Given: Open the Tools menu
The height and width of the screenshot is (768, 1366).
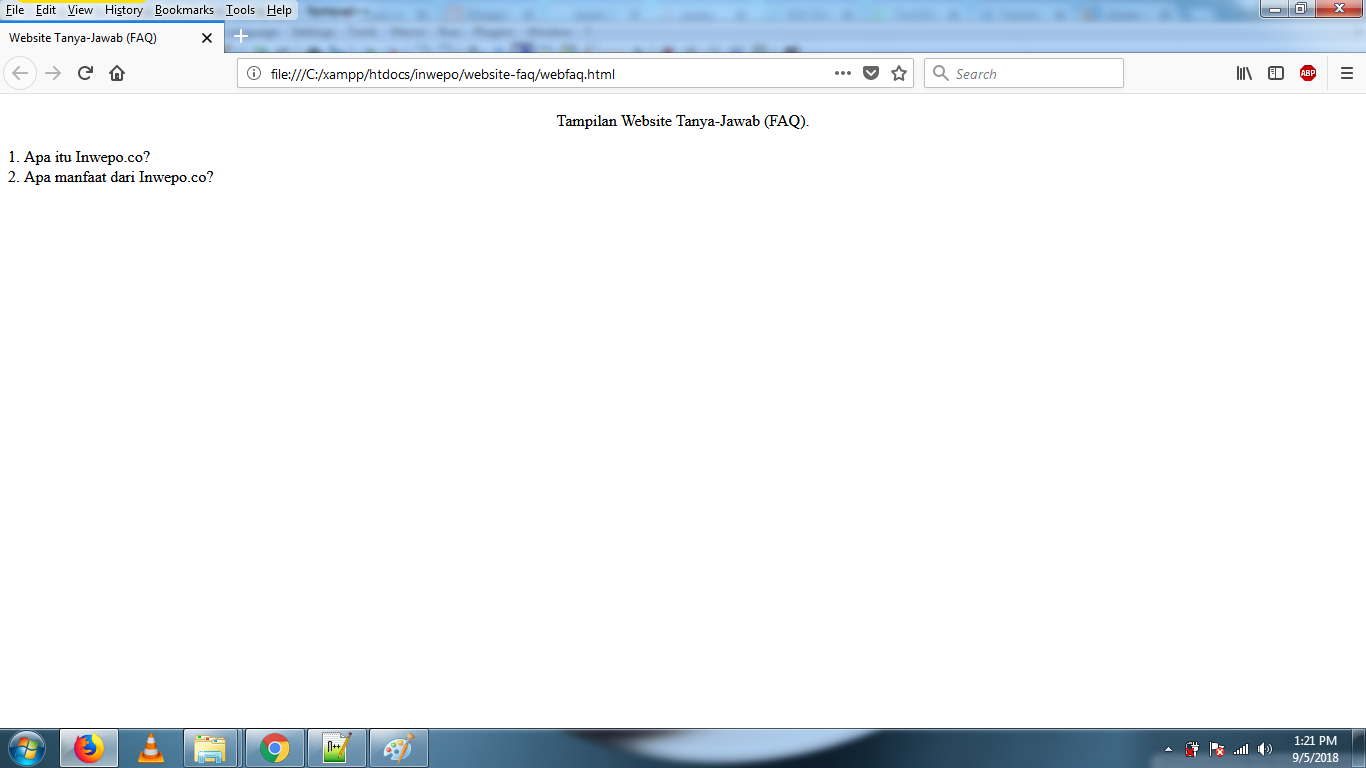Looking at the screenshot, I should (241, 10).
